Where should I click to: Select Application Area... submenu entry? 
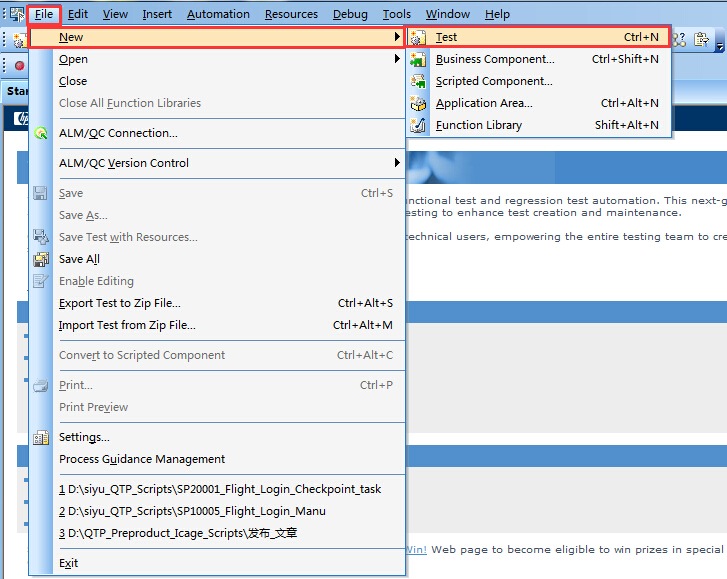[x=539, y=103]
